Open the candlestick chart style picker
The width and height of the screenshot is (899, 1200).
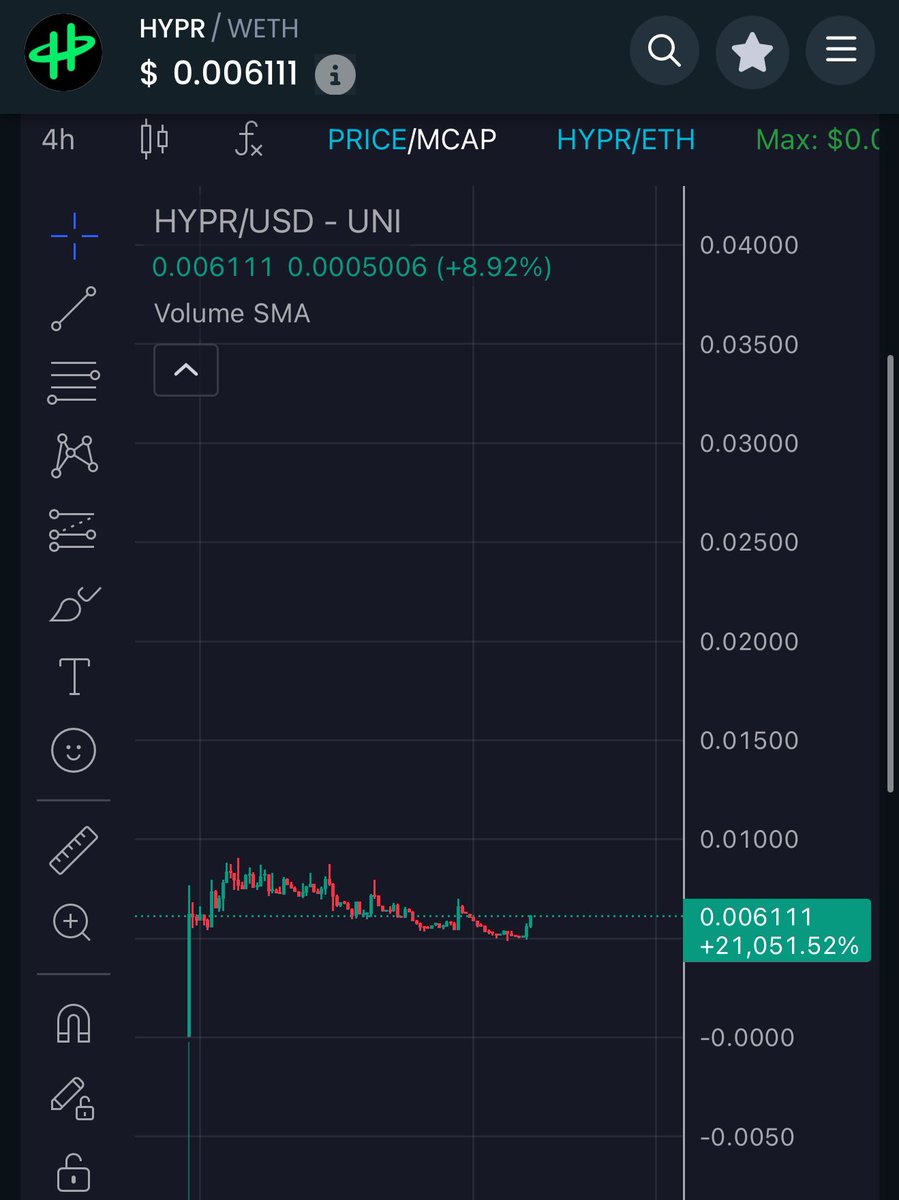152,140
